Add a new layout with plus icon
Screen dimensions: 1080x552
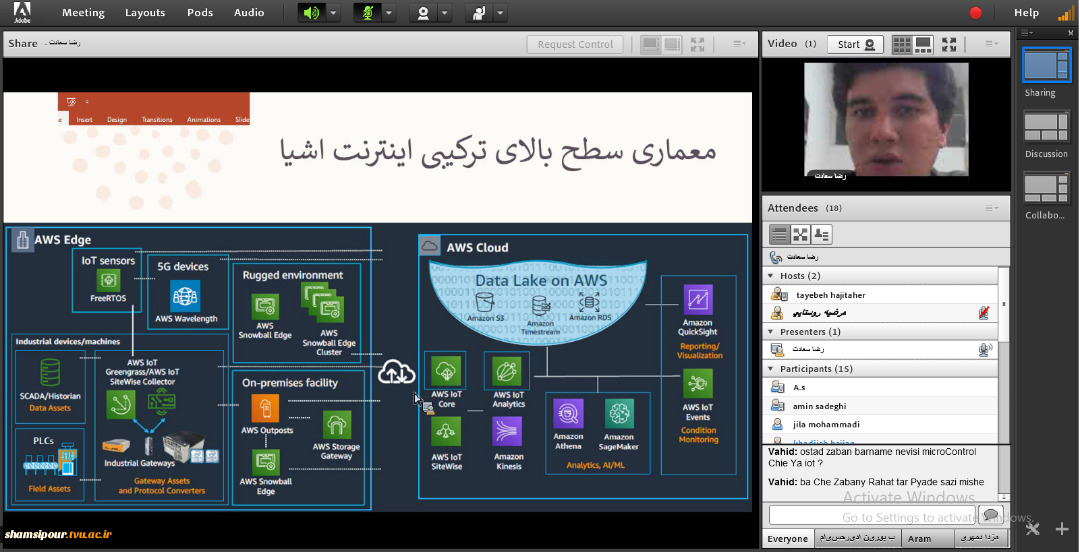coord(1061,529)
